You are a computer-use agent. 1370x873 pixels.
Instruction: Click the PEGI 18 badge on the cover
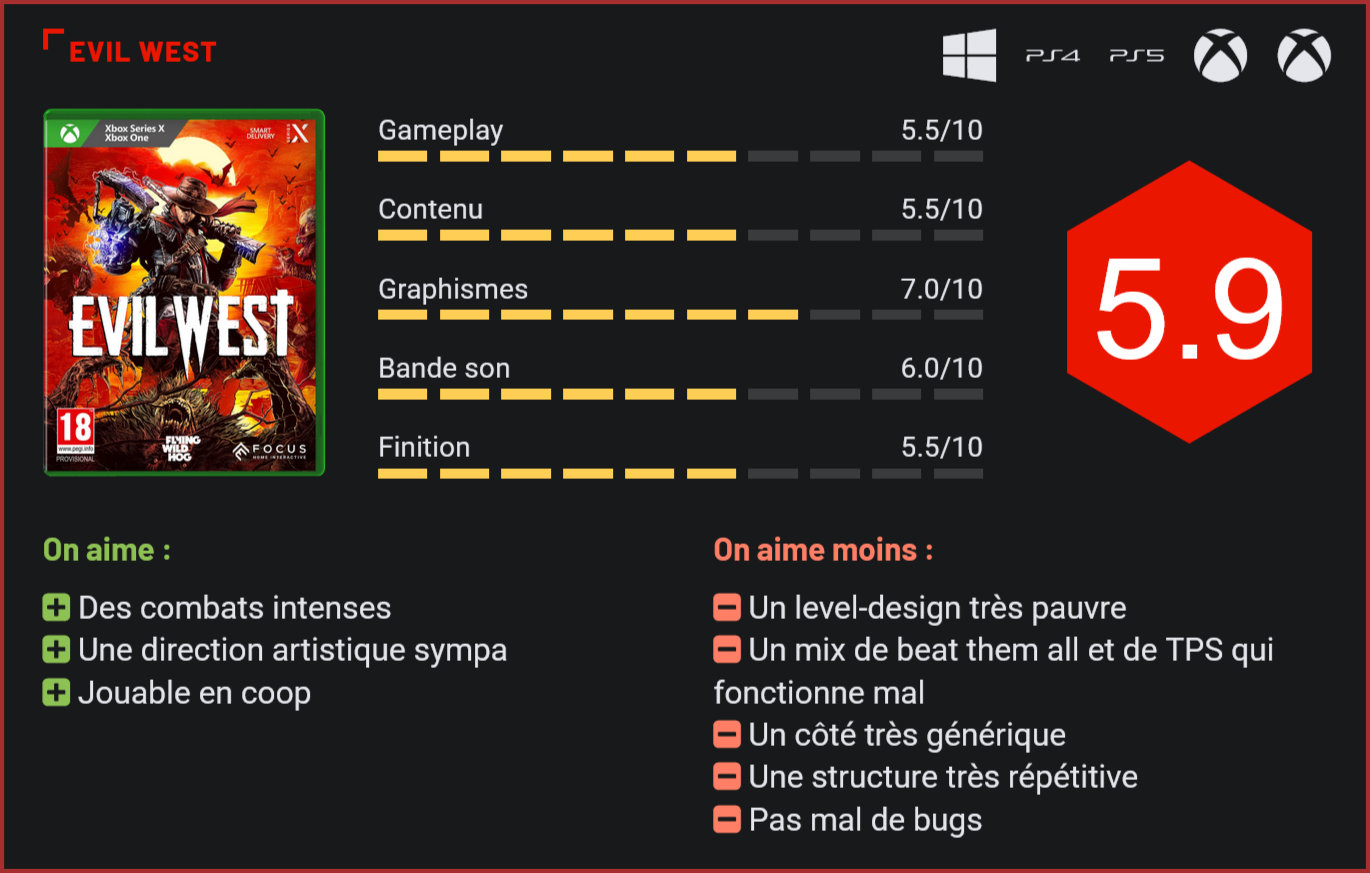point(74,433)
